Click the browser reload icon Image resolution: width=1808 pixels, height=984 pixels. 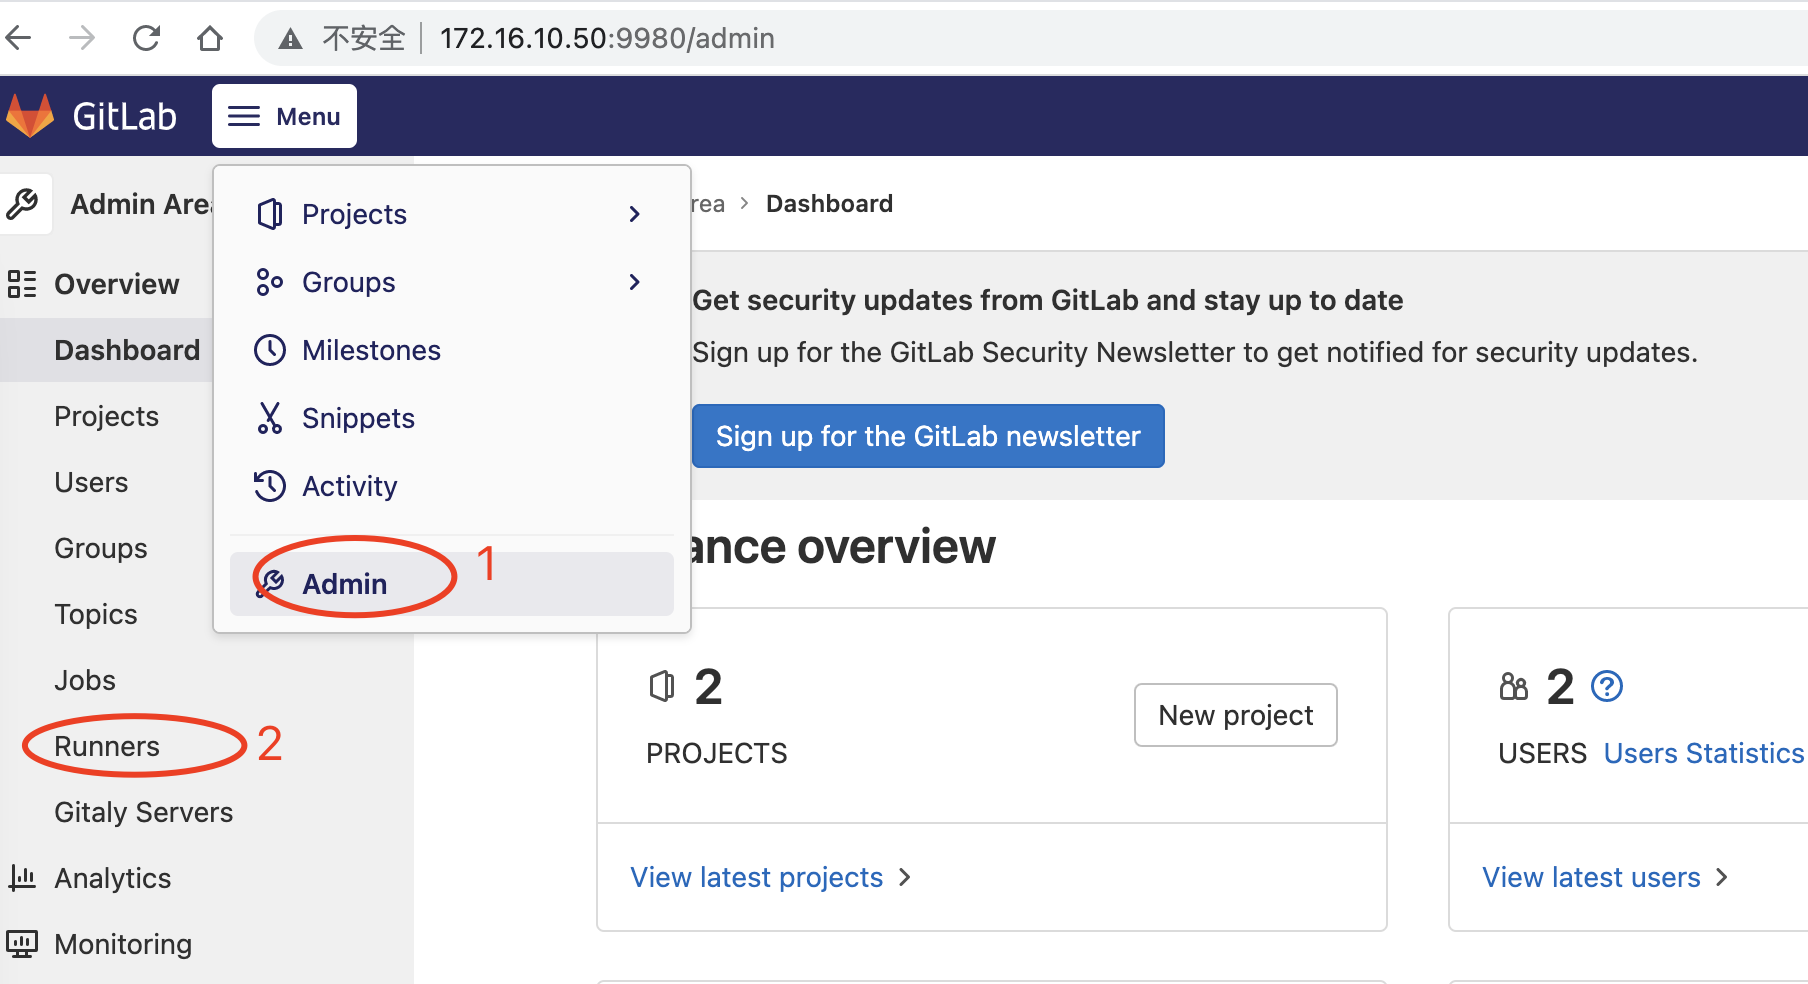pos(146,37)
